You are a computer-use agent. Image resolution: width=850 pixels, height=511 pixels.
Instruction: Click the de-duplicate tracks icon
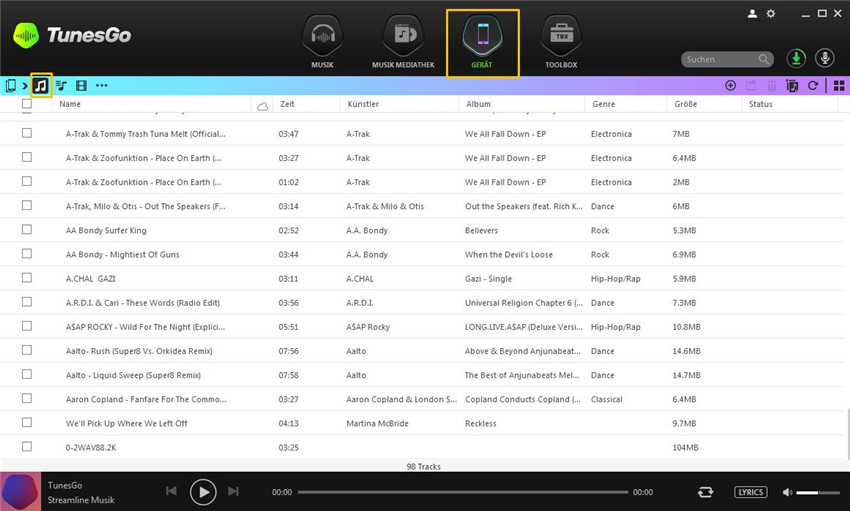tap(792, 86)
